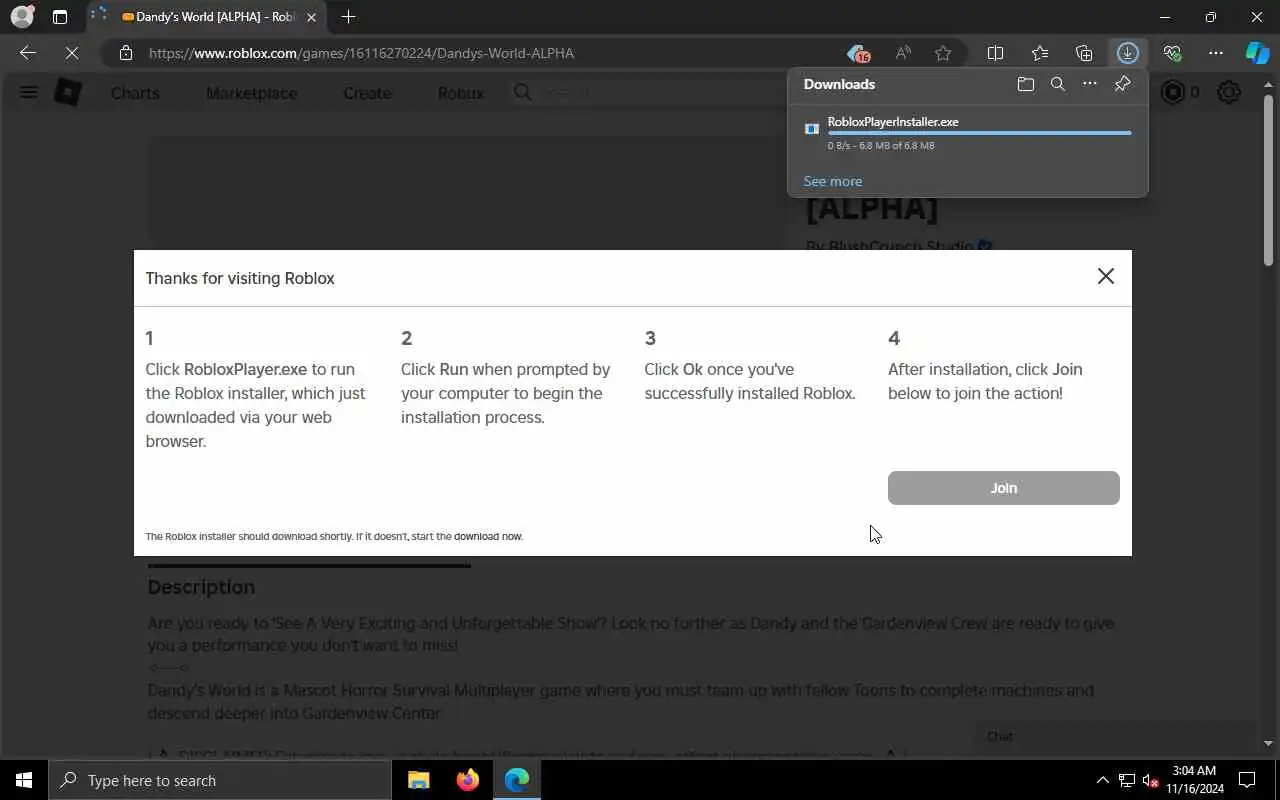Open Collections icon
This screenshot has width=1280, height=800.
tap(1084, 53)
